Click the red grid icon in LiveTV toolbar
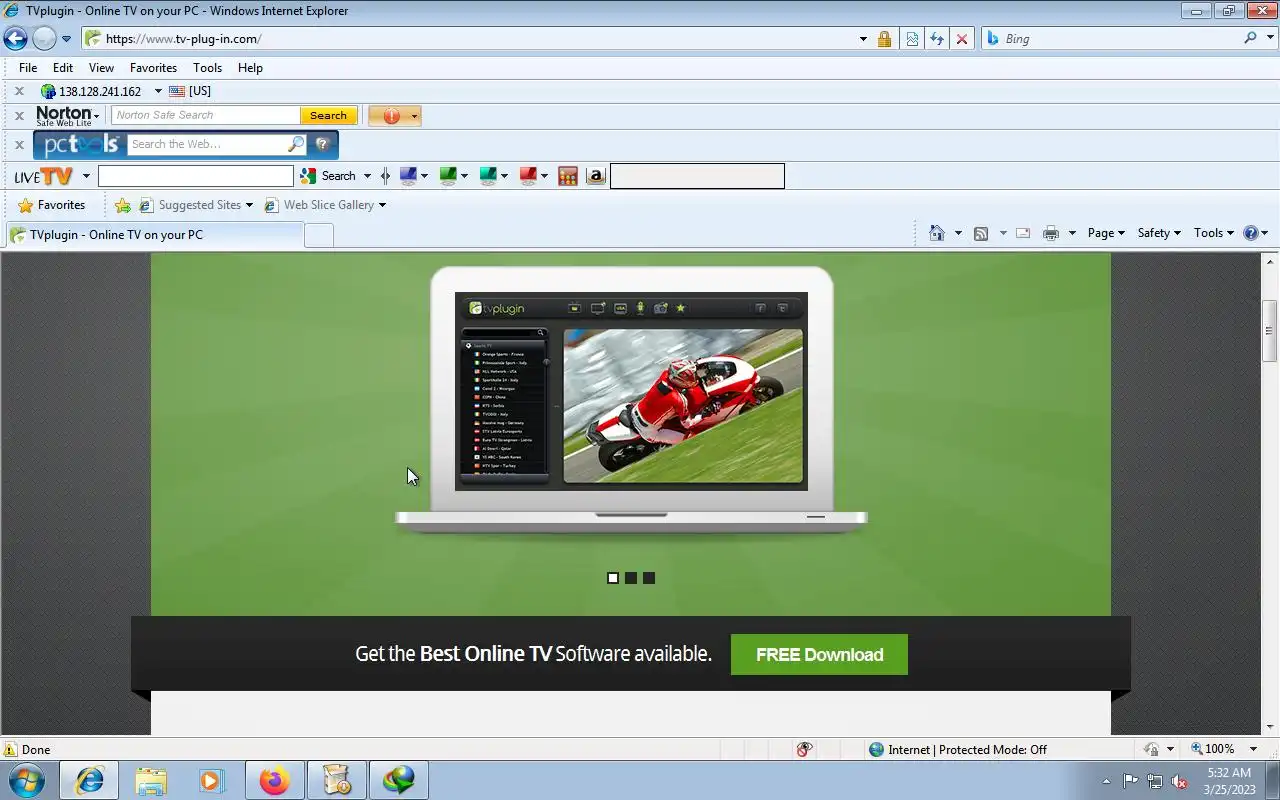Screen dimensions: 1280x800 pyautogui.click(x=568, y=177)
